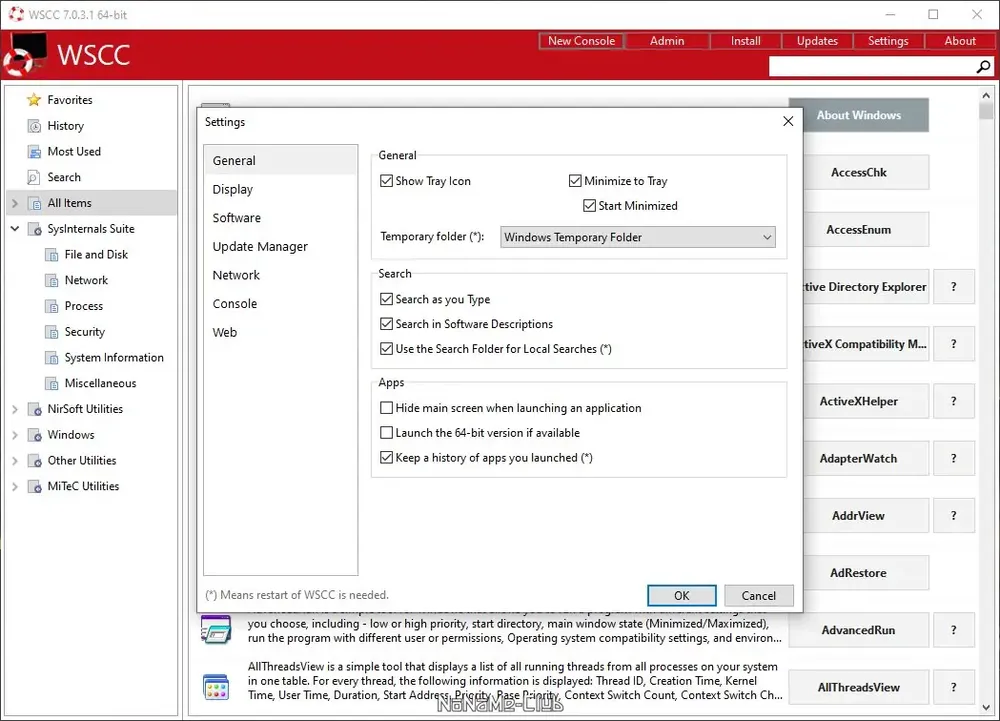Switch to the Update Manager settings page
The height and width of the screenshot is (721, 1000).
[x=260, y=247]
